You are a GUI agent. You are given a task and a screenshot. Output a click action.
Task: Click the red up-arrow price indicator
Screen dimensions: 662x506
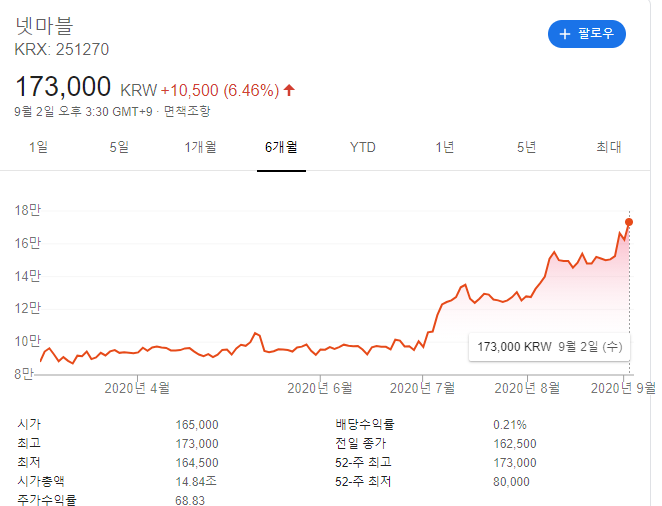289,90
